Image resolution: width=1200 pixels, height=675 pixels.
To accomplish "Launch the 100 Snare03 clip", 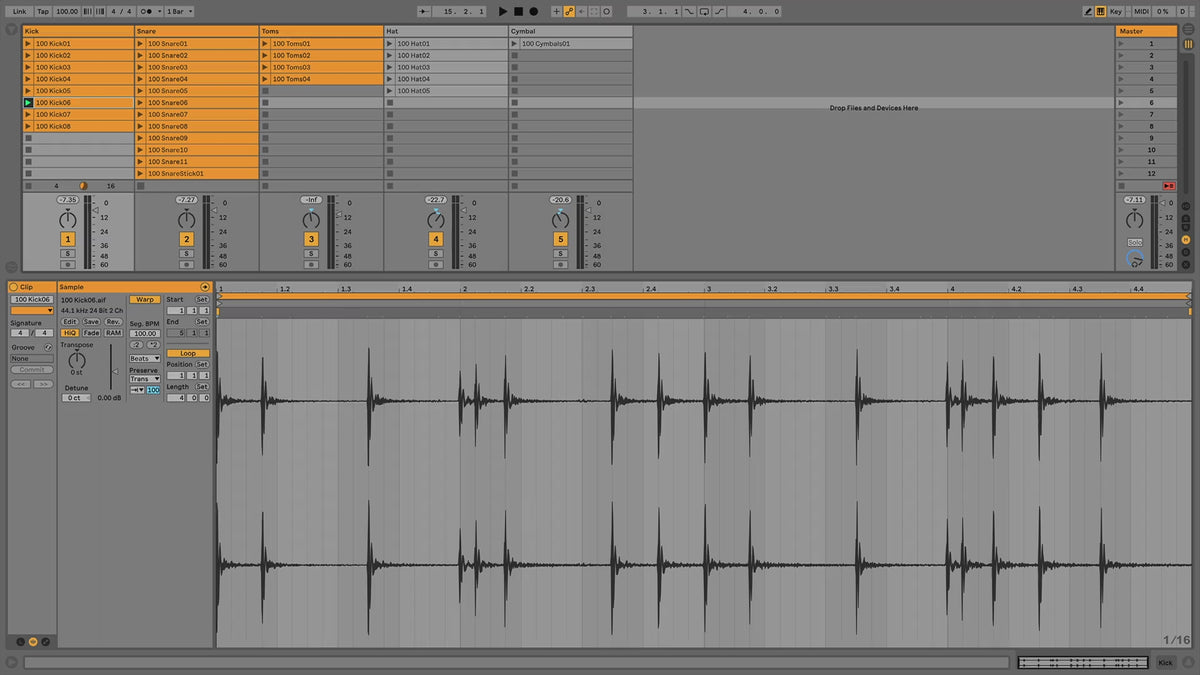I will [x=141, y=67].
